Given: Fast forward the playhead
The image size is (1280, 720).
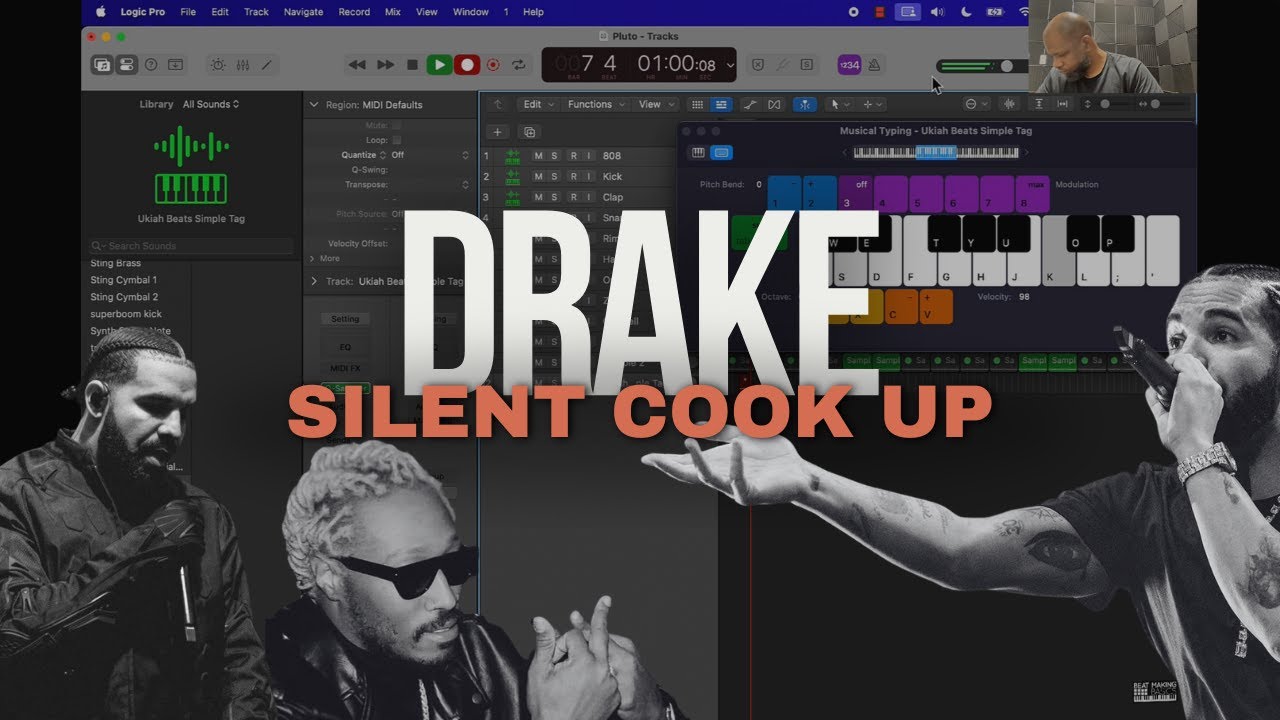Looking at the screenshot, I should 385,65.
